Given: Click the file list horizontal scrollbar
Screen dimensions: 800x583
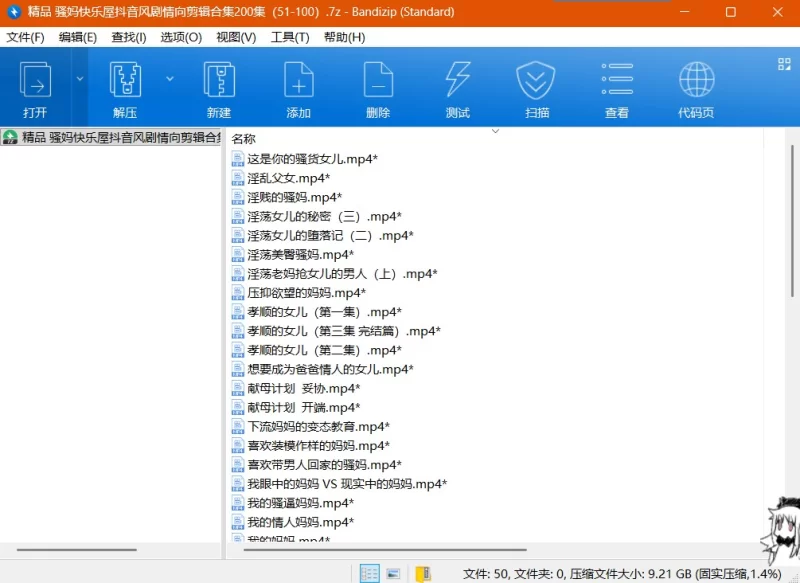Looking at the screenshot, I should click(x=385, y=550).
